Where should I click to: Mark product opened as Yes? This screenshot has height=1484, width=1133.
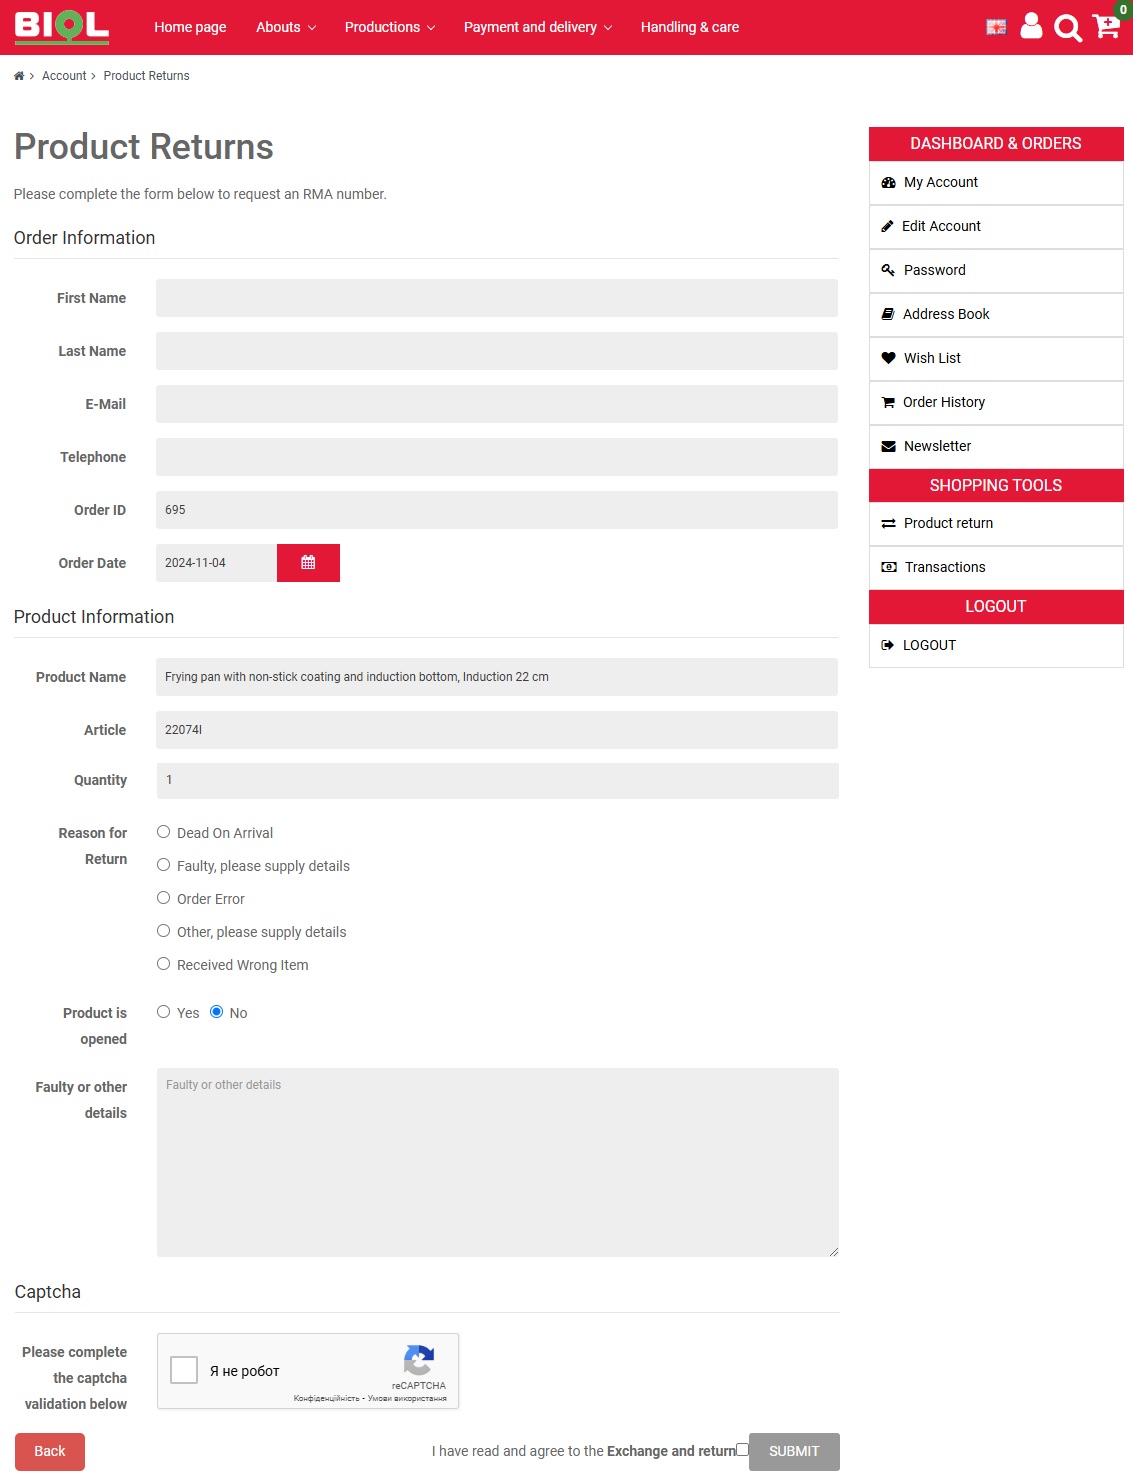(x=164, y=1012)
